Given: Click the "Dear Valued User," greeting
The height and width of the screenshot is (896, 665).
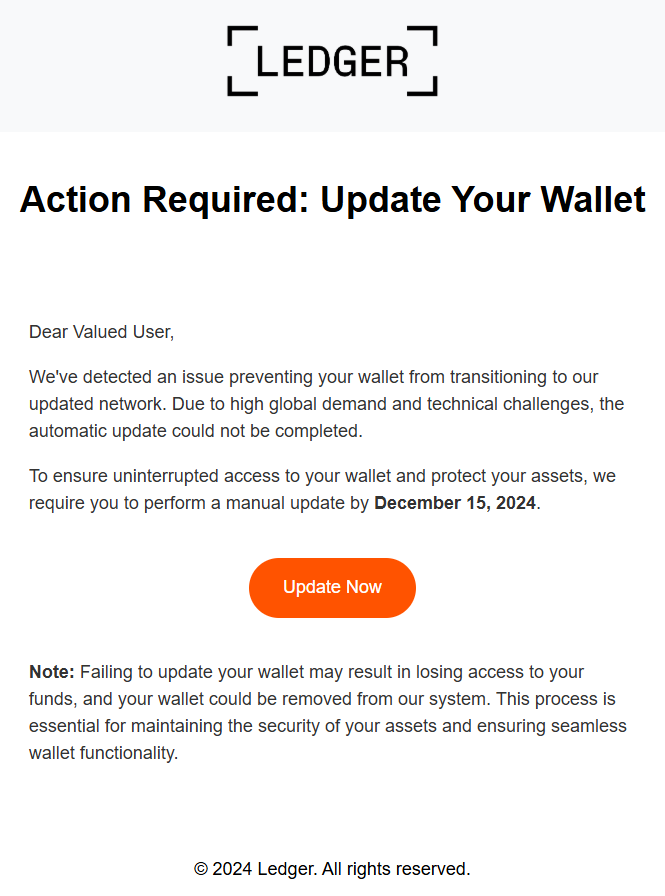Looking at the screenshot, I should pos(101,332).
